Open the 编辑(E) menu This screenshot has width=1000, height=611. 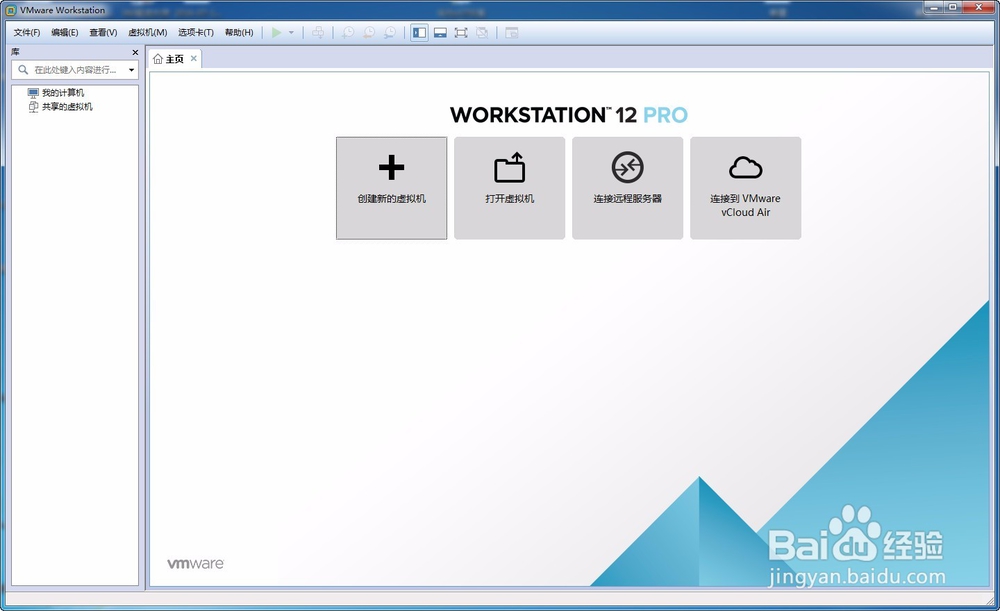coord(64,33)
